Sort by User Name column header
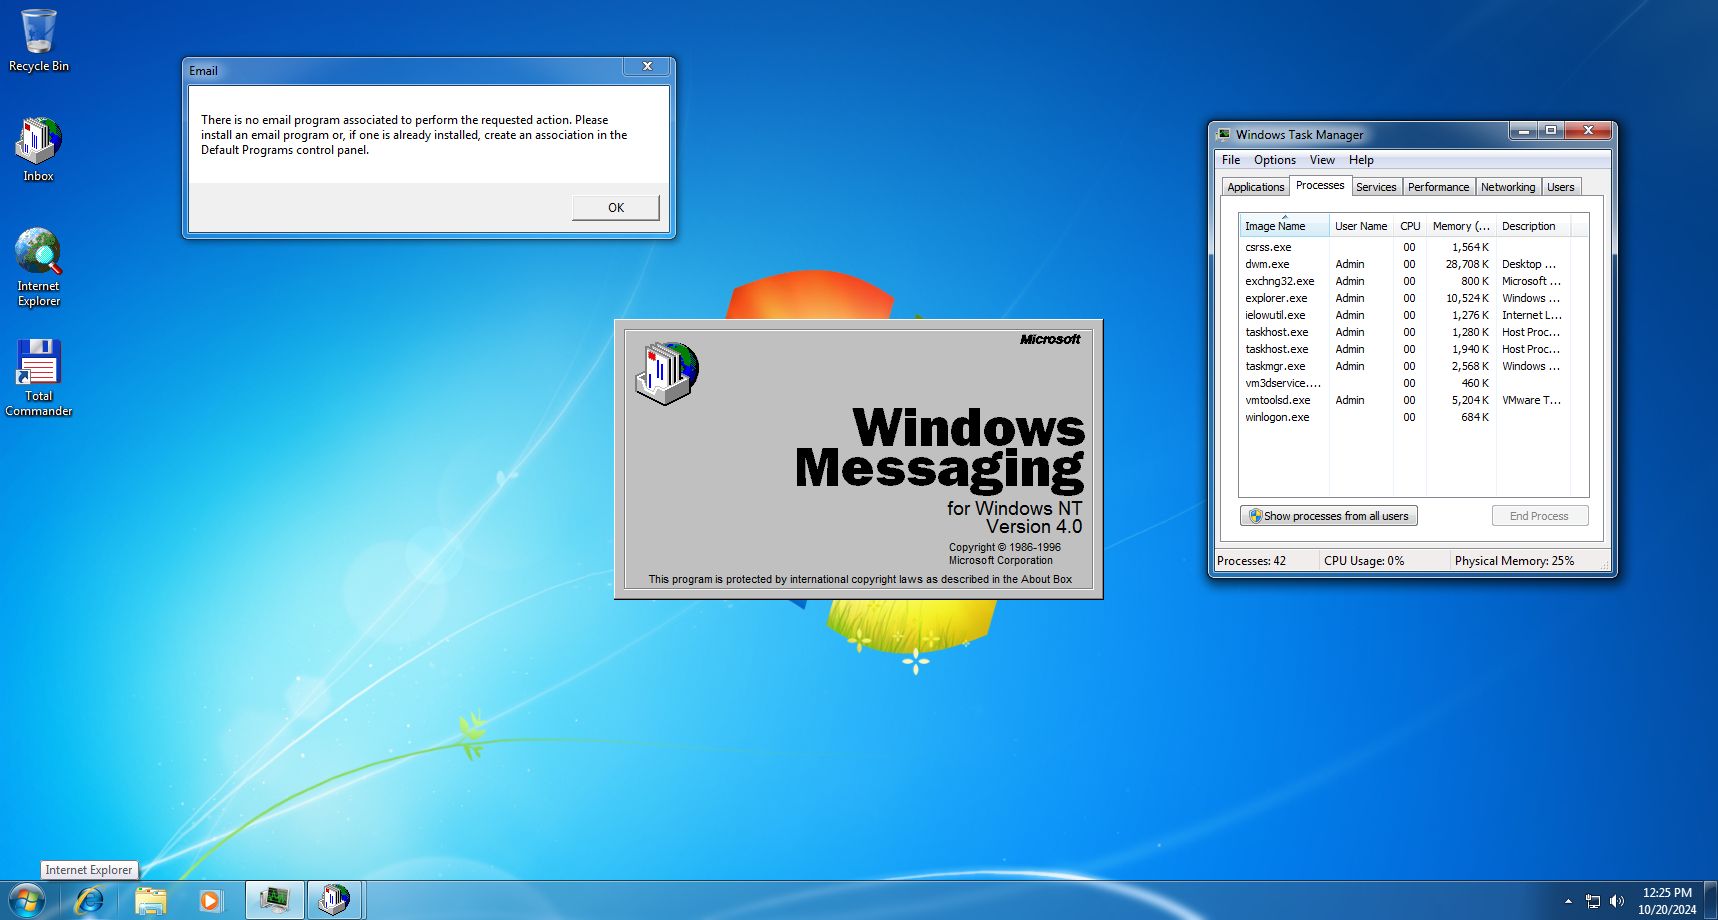Image resolution: width=1718 pixels, height=920 pixels. [1361, 226]
